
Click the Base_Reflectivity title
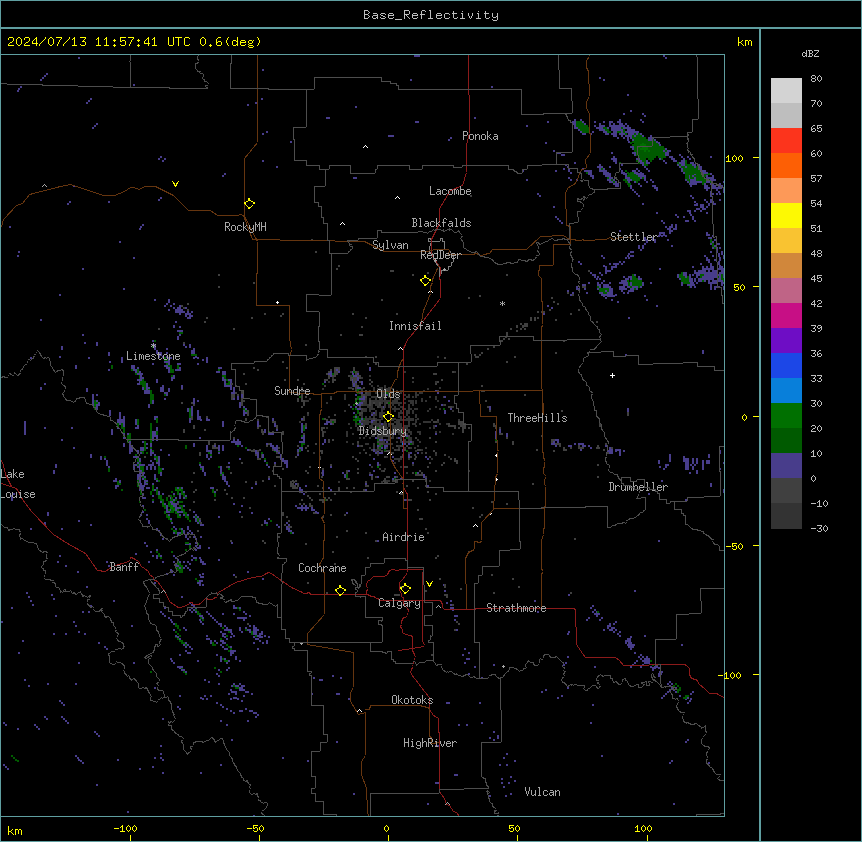431,15
